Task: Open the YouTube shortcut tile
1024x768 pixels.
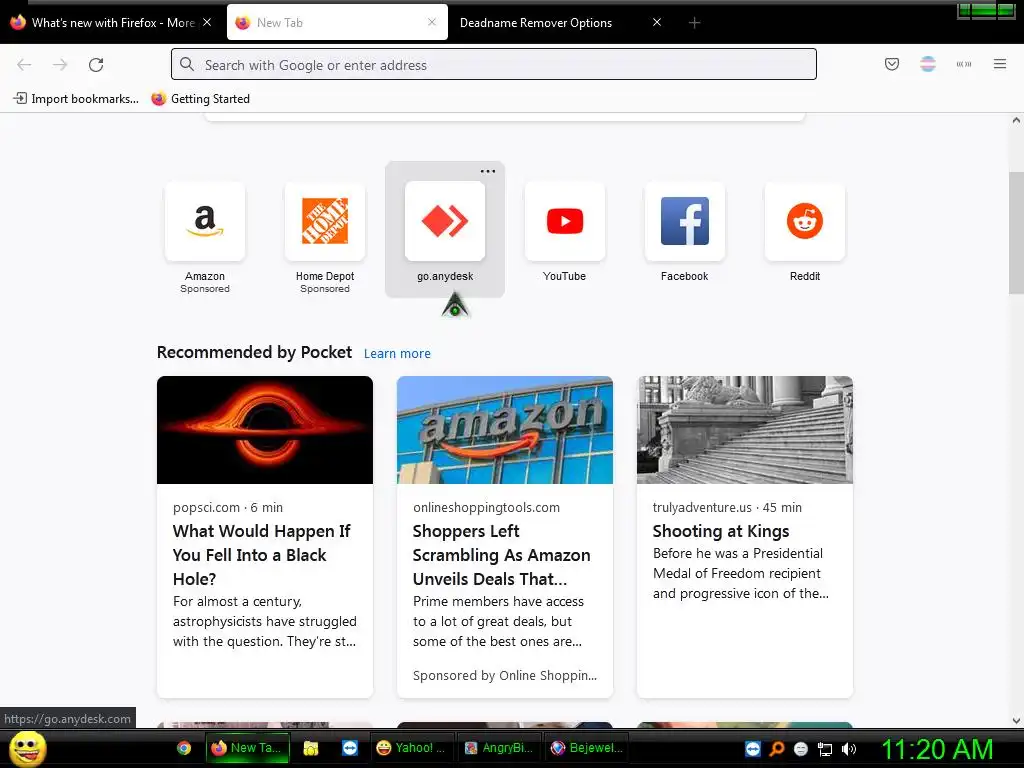Action: [565, 221]
